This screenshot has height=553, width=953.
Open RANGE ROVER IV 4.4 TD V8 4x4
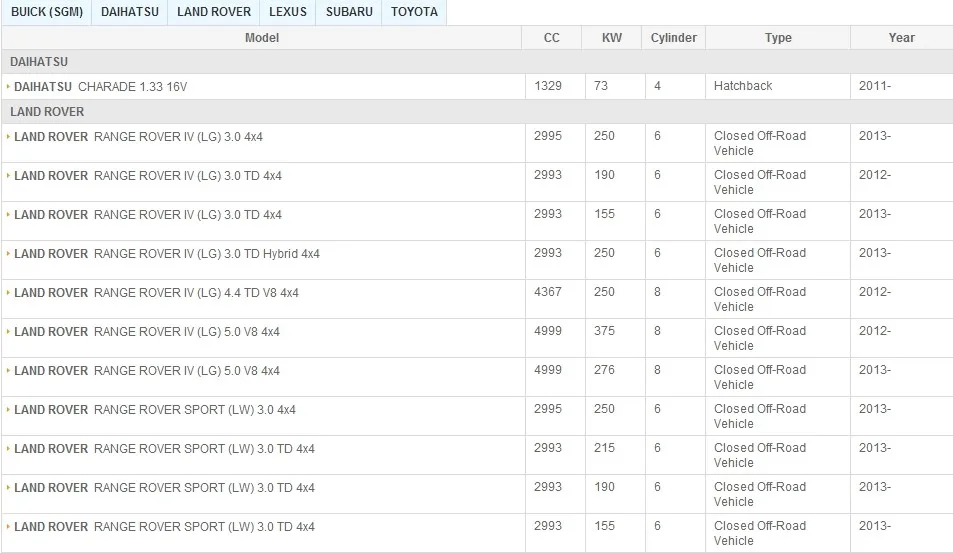(x=156, y=292)
